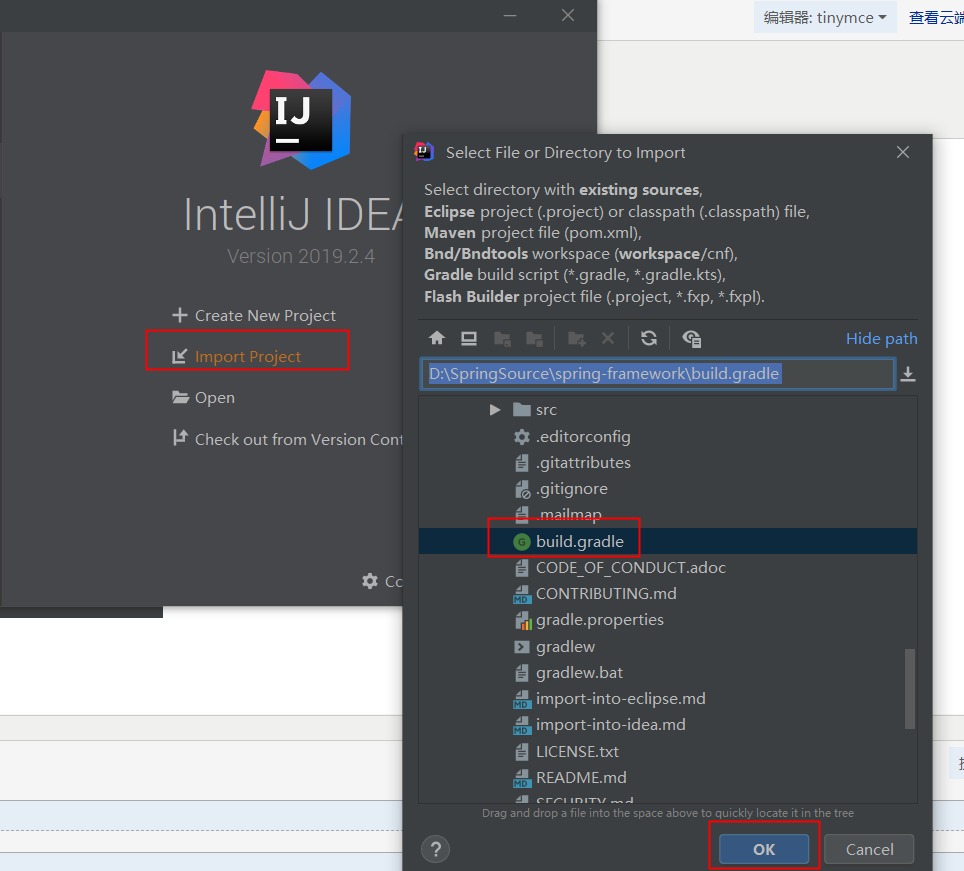
Task: Toggle show hidden files and directories icon
Action: click(692, 338)
